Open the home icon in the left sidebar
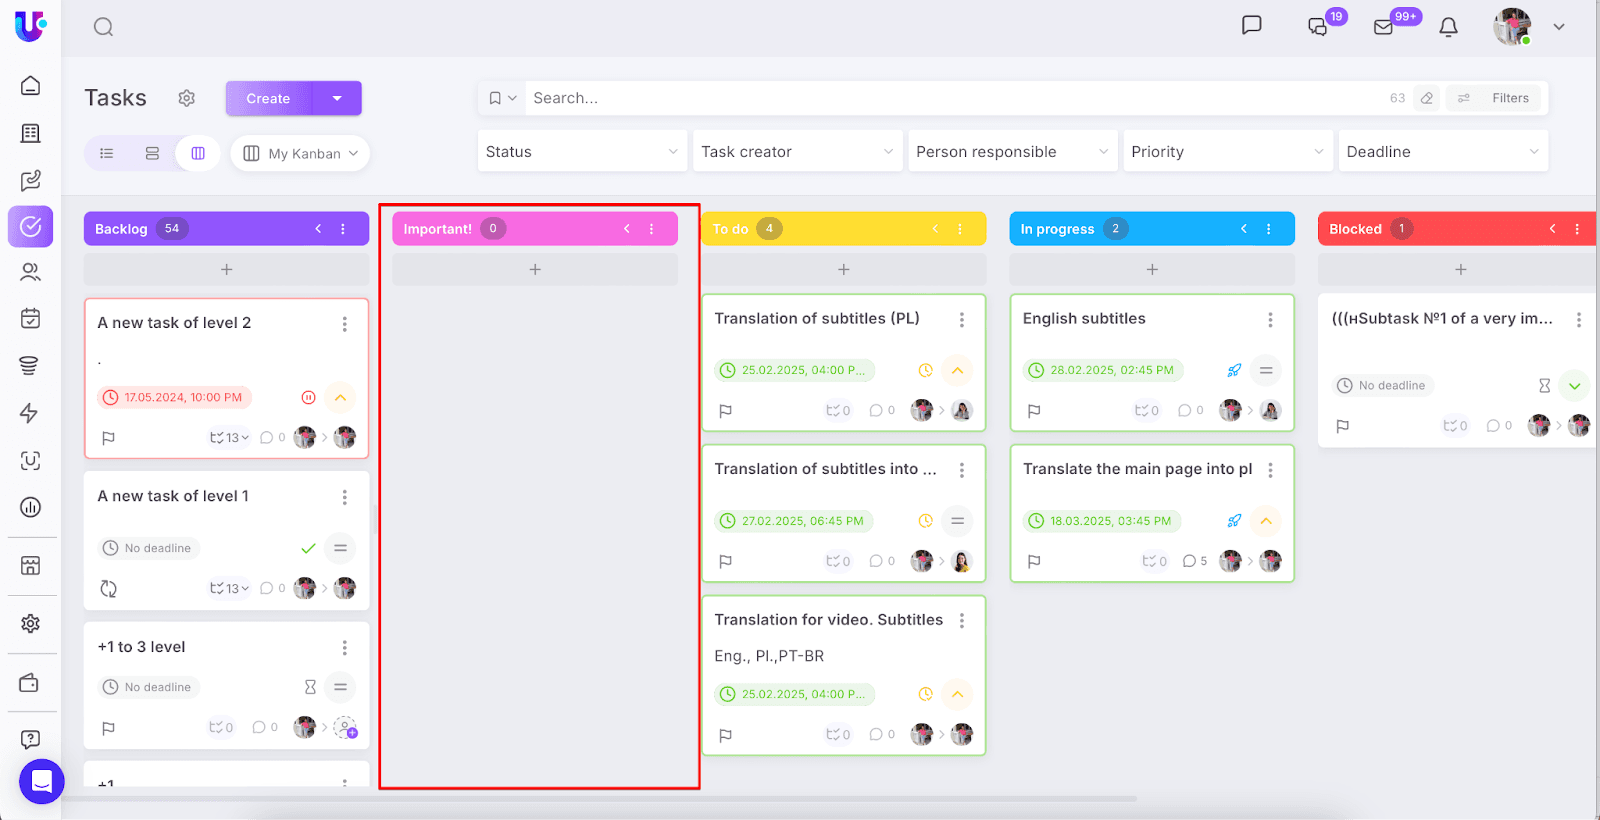The image size is (1600, 820). click(x=31, y=86)
